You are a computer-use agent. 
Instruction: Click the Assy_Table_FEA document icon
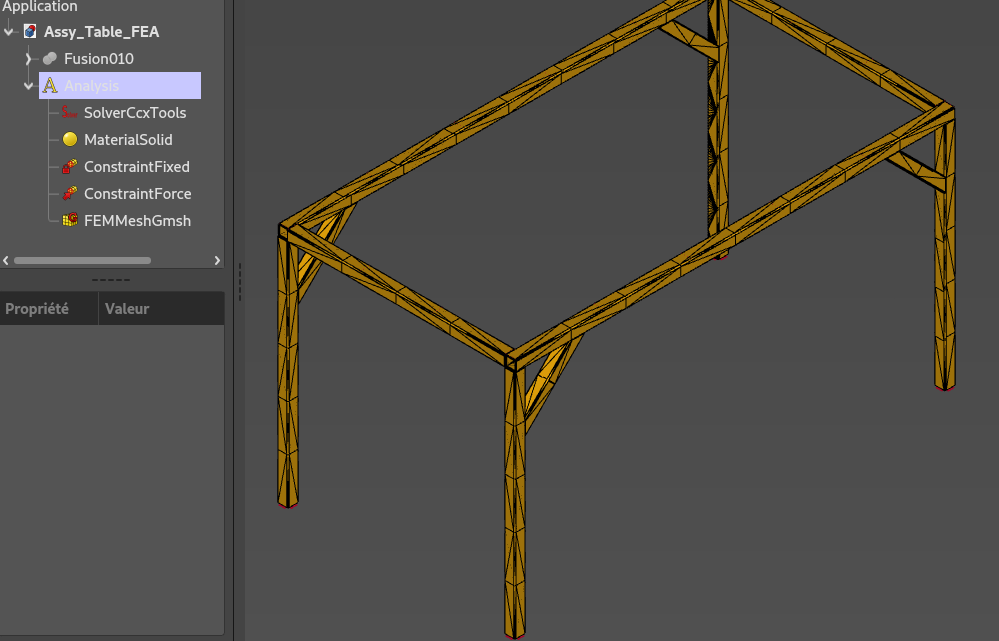30,31
